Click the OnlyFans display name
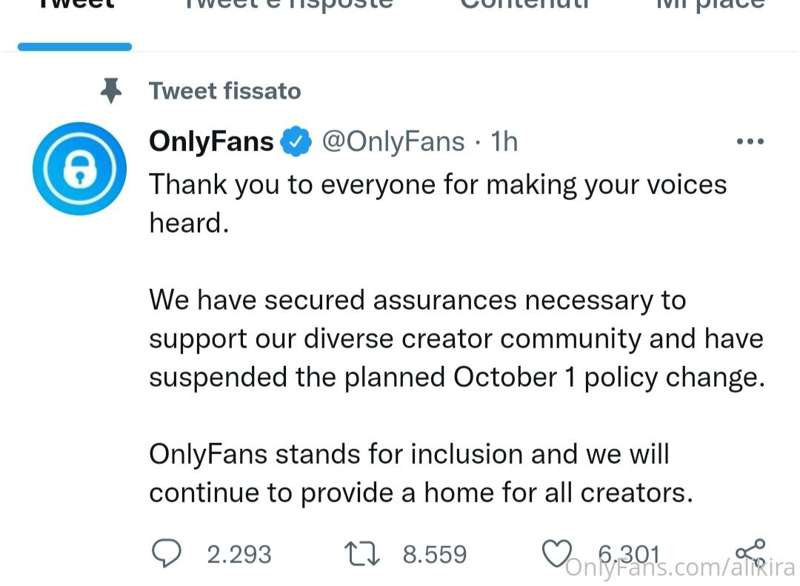This screenshot has width=800, height=586. (211, 141)
